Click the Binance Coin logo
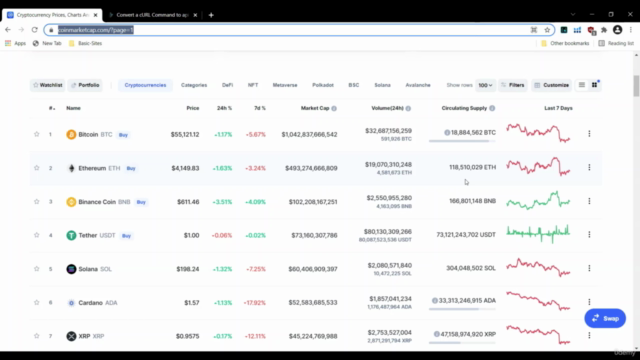This screenshot has width=640, height=360. coord(71,202)
